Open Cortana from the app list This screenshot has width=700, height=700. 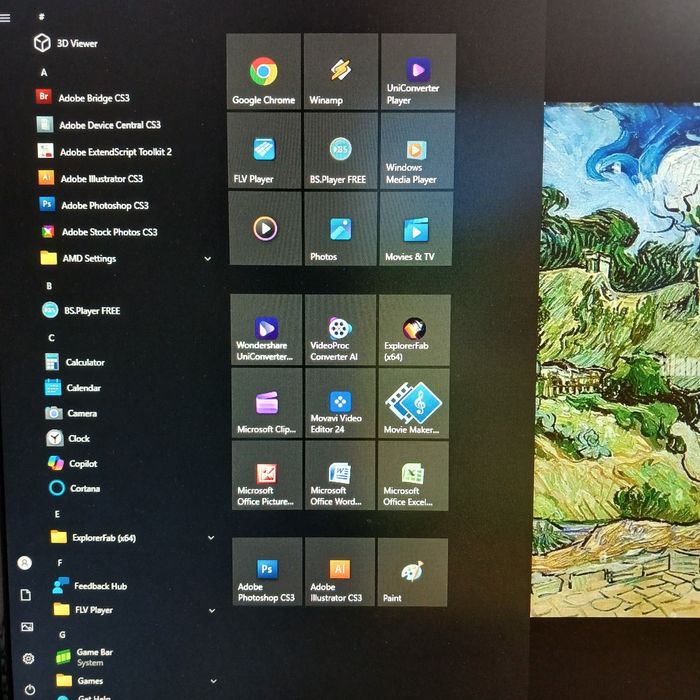coord(75,488)
